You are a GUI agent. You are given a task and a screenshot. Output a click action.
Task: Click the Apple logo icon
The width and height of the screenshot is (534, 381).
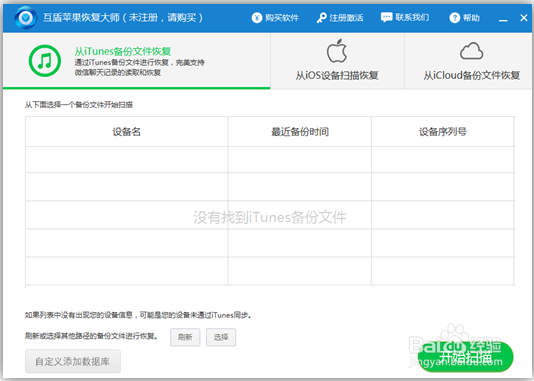pos(337,51)
